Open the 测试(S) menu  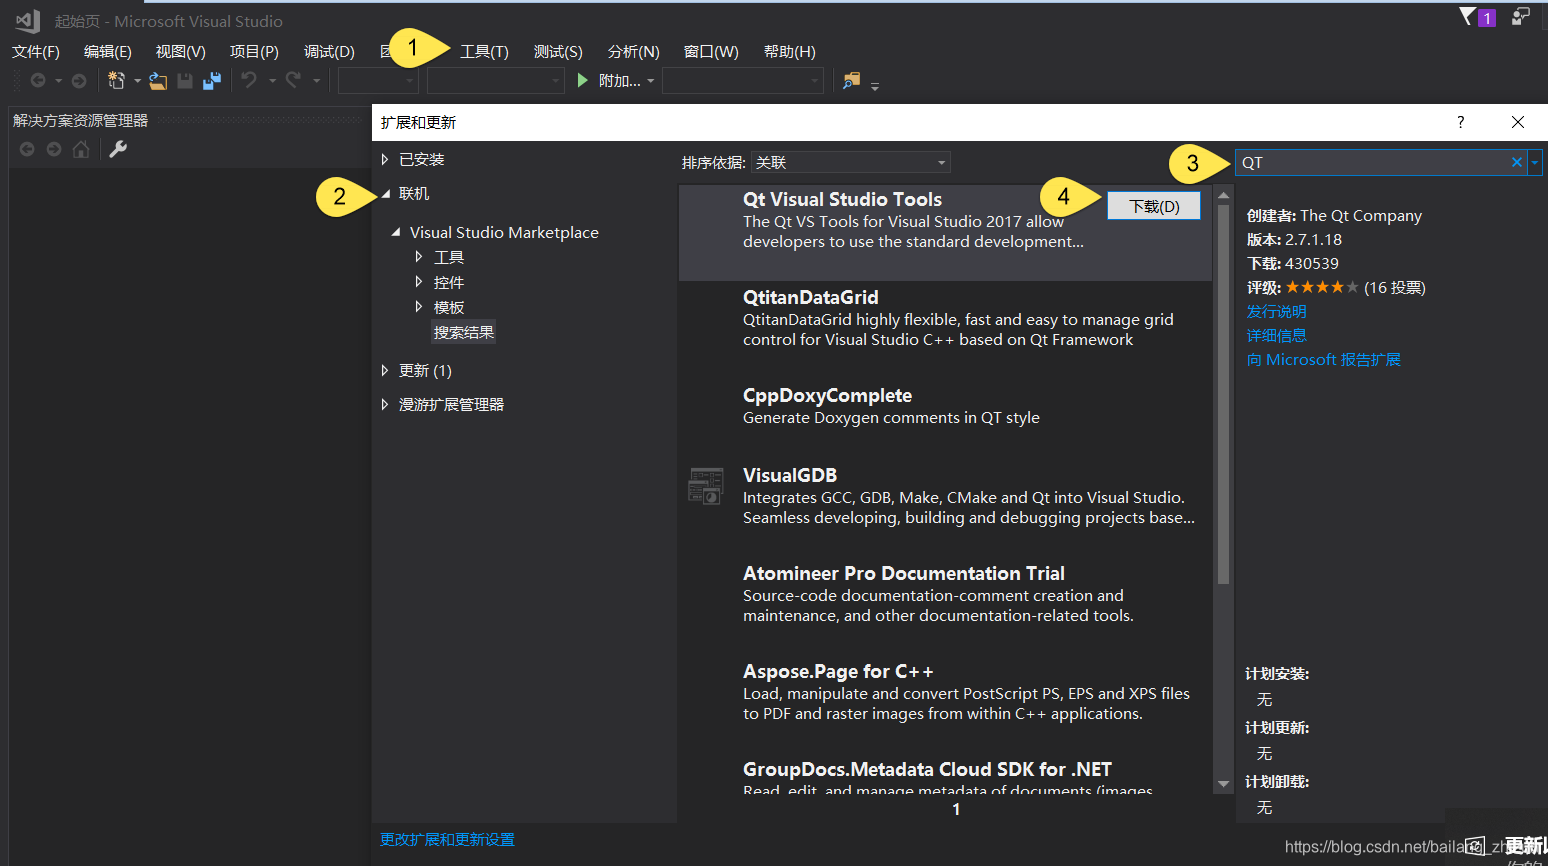tap(558, 52)
